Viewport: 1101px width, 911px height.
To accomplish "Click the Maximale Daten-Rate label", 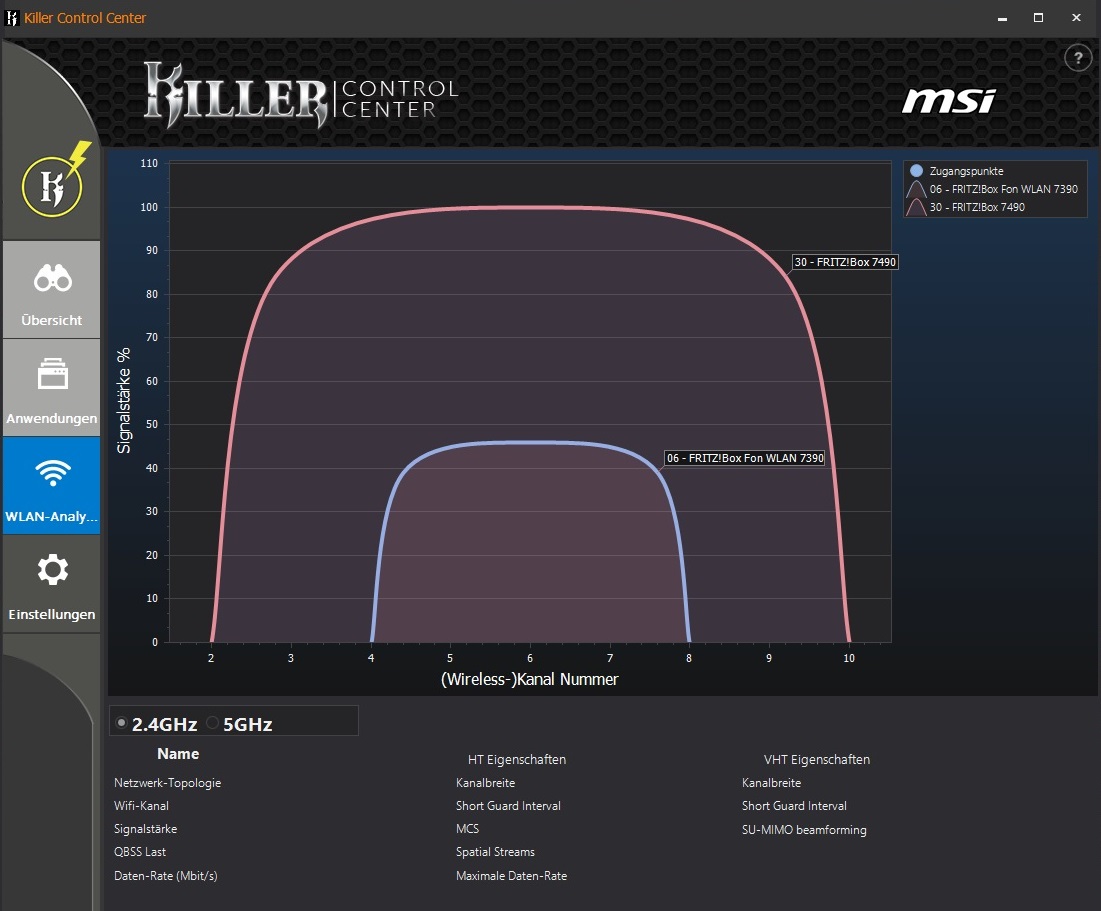I will [x=511, y=876].
